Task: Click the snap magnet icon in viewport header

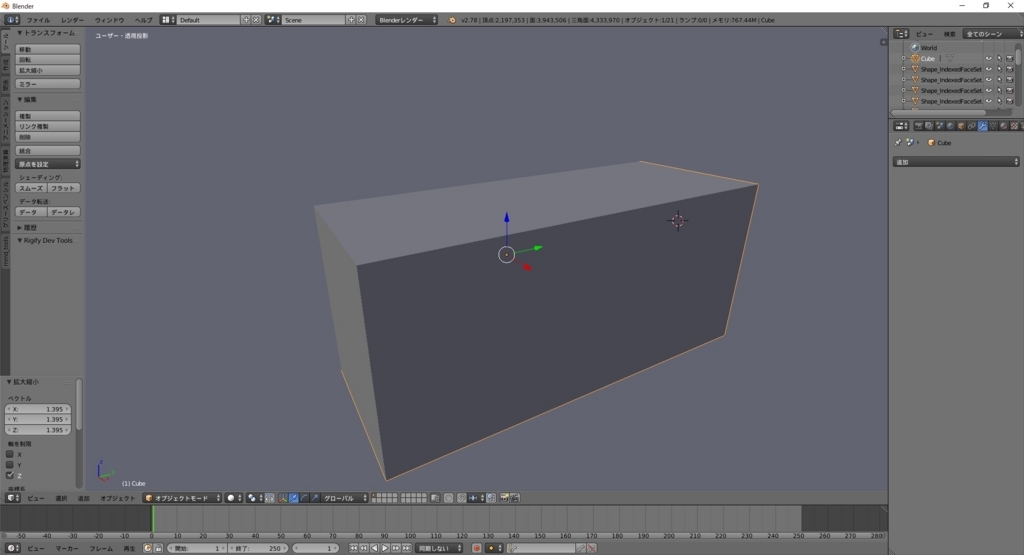Action: (x=462, y=498)
